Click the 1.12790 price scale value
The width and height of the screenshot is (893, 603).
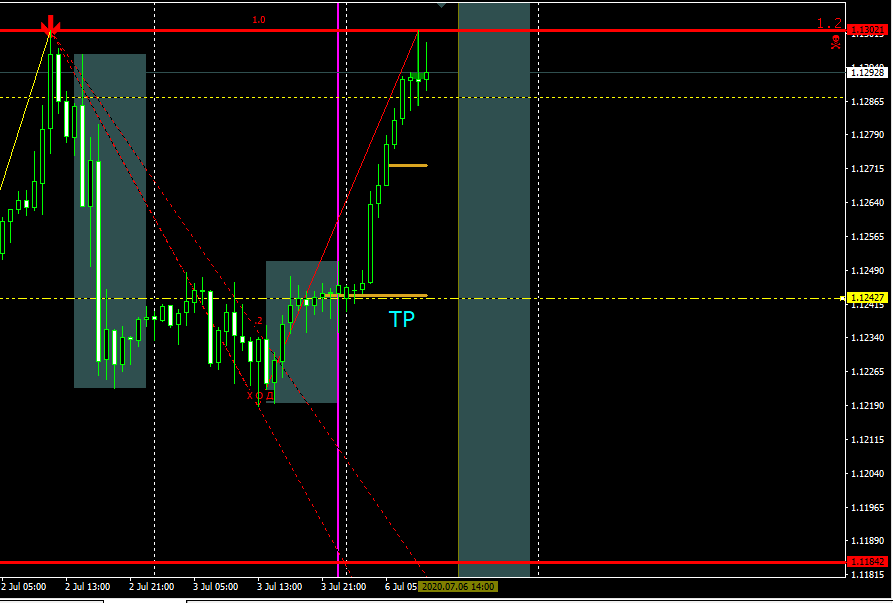tap(867, 136)
